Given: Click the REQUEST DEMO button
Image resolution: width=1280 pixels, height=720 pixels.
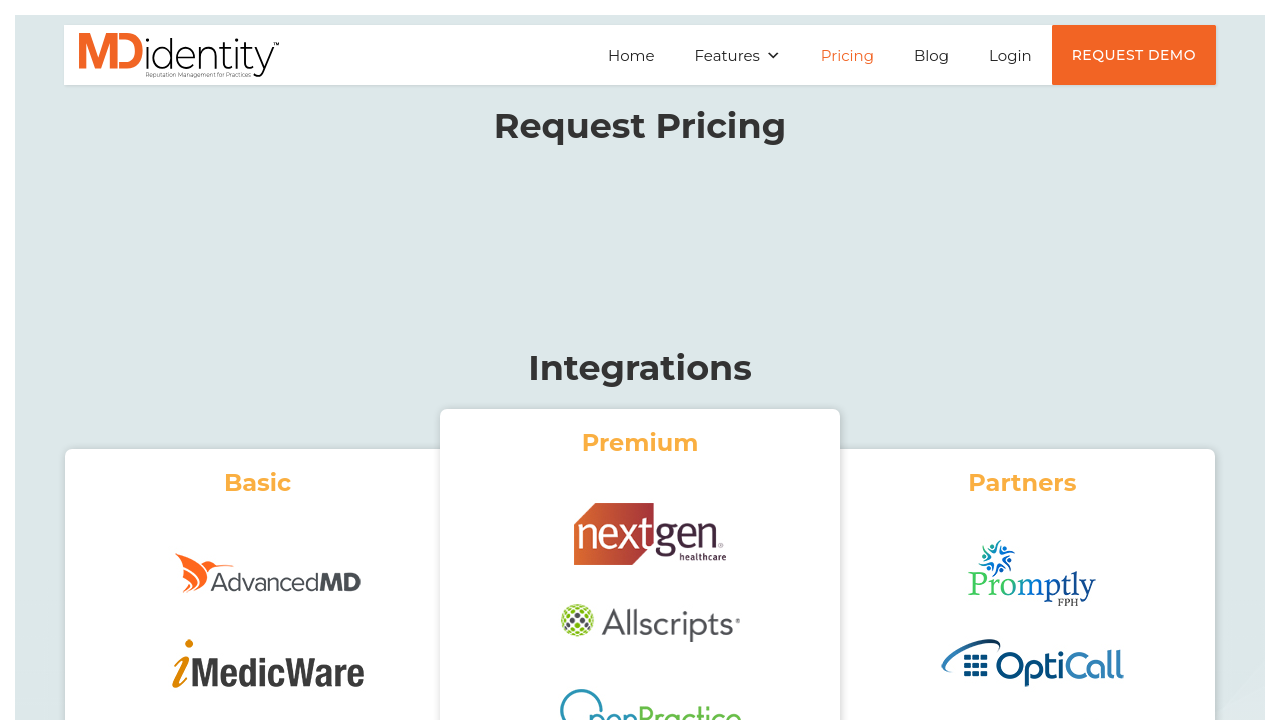Looking at the screenshot, I should point(1134,55).
